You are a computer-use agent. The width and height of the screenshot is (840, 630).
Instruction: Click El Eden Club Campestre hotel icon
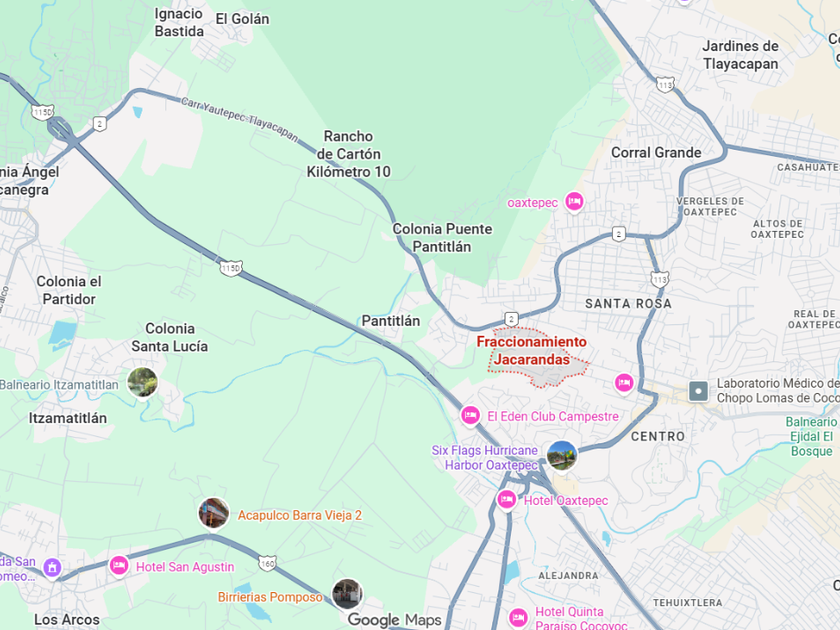(470, 415)
